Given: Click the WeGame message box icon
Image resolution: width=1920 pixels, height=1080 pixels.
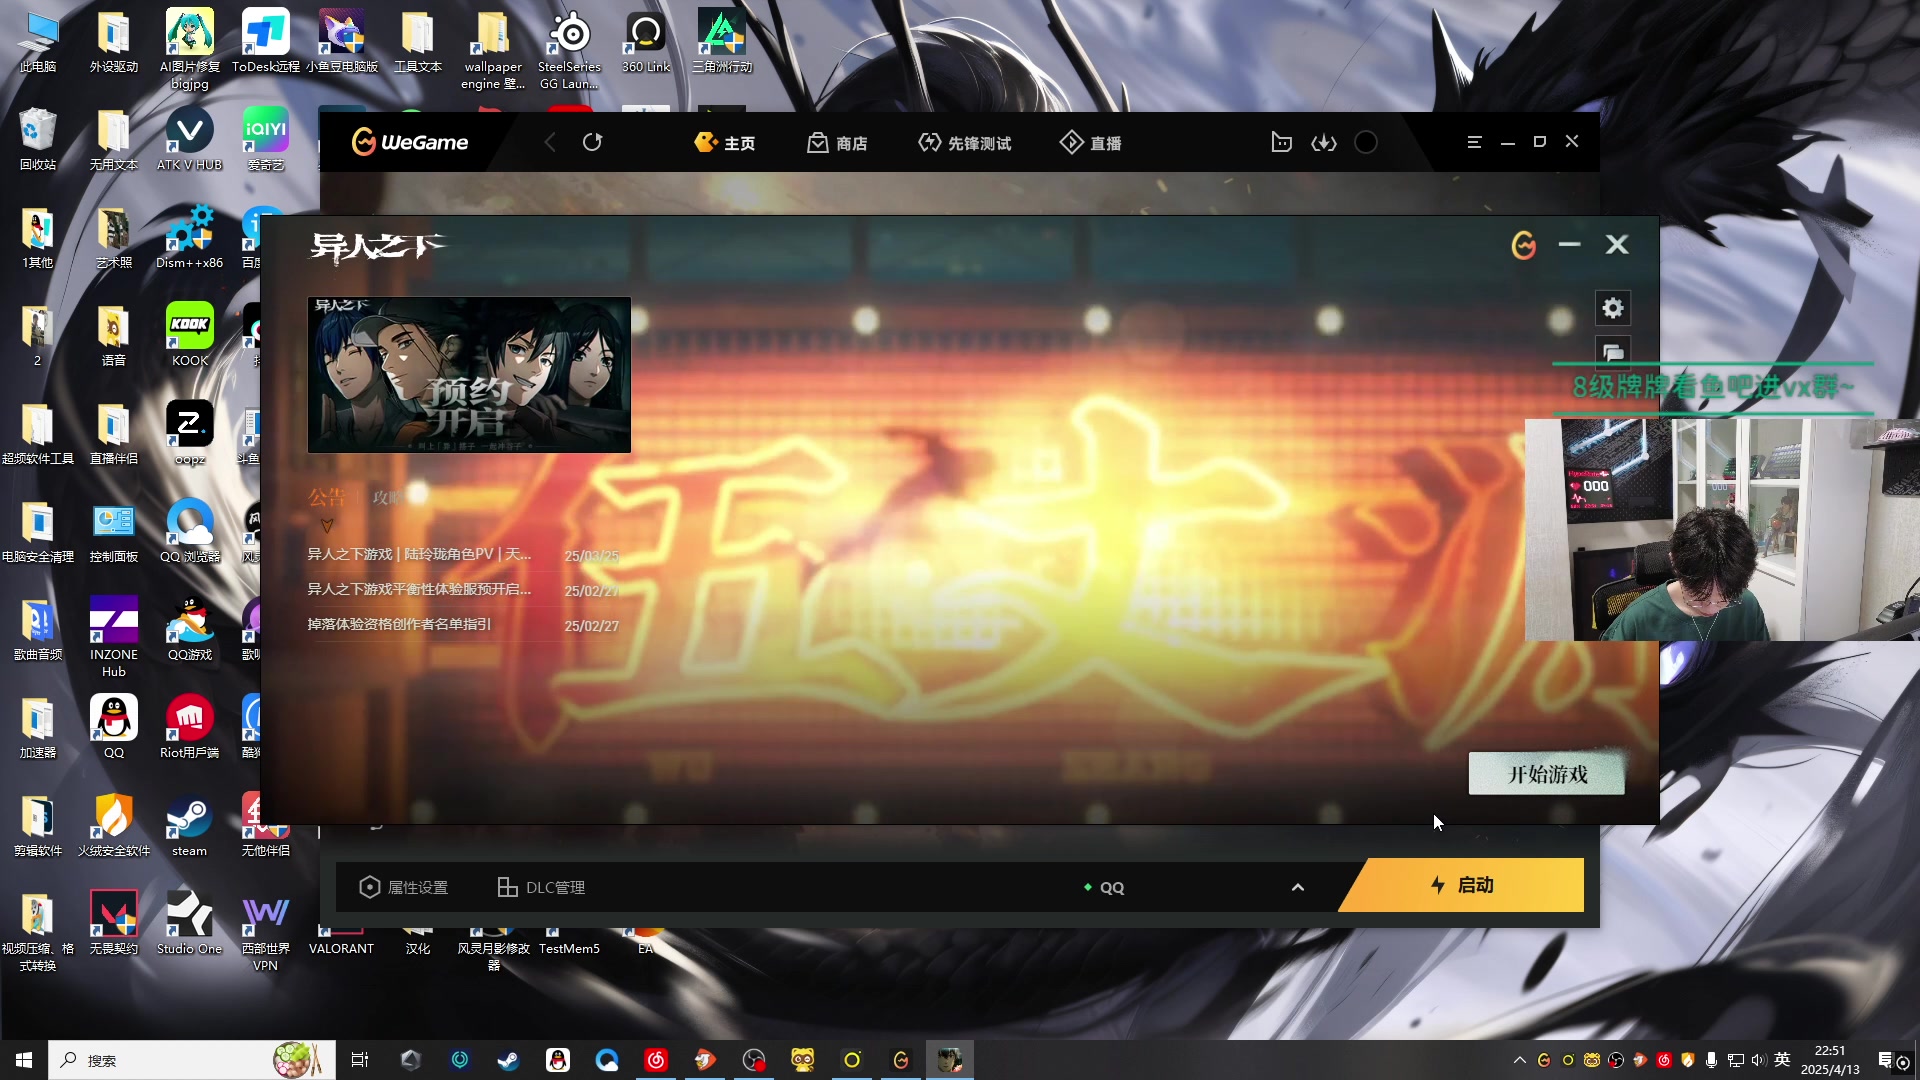Looking at the screenshot, I should pyautogui.click(x=1281, y=142).
